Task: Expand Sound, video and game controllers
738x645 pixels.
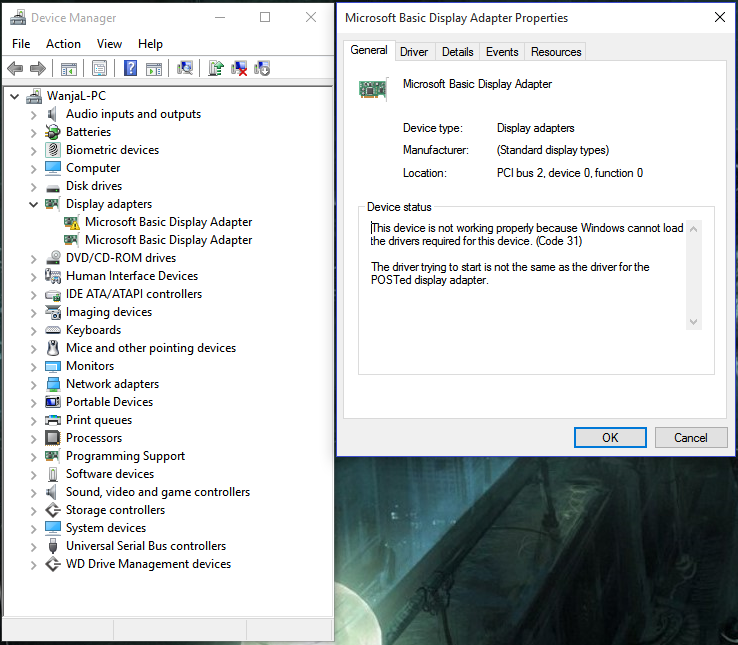Action: [33, 492]
